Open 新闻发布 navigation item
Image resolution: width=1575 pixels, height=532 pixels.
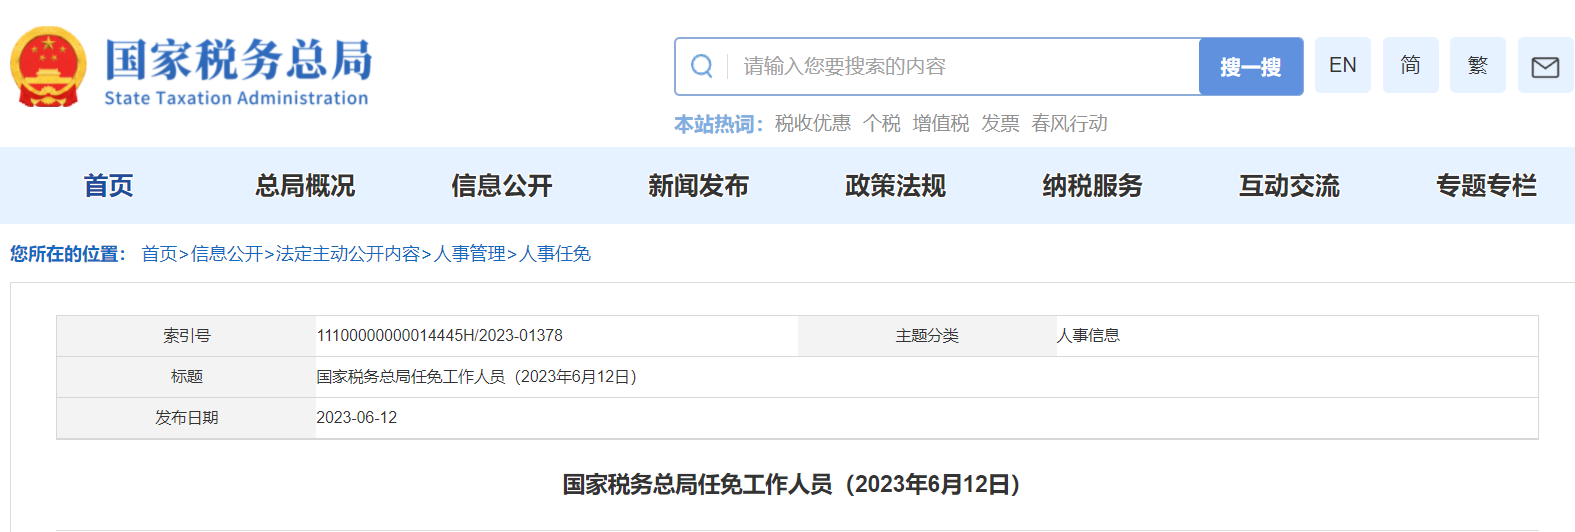tap(698, 186)
